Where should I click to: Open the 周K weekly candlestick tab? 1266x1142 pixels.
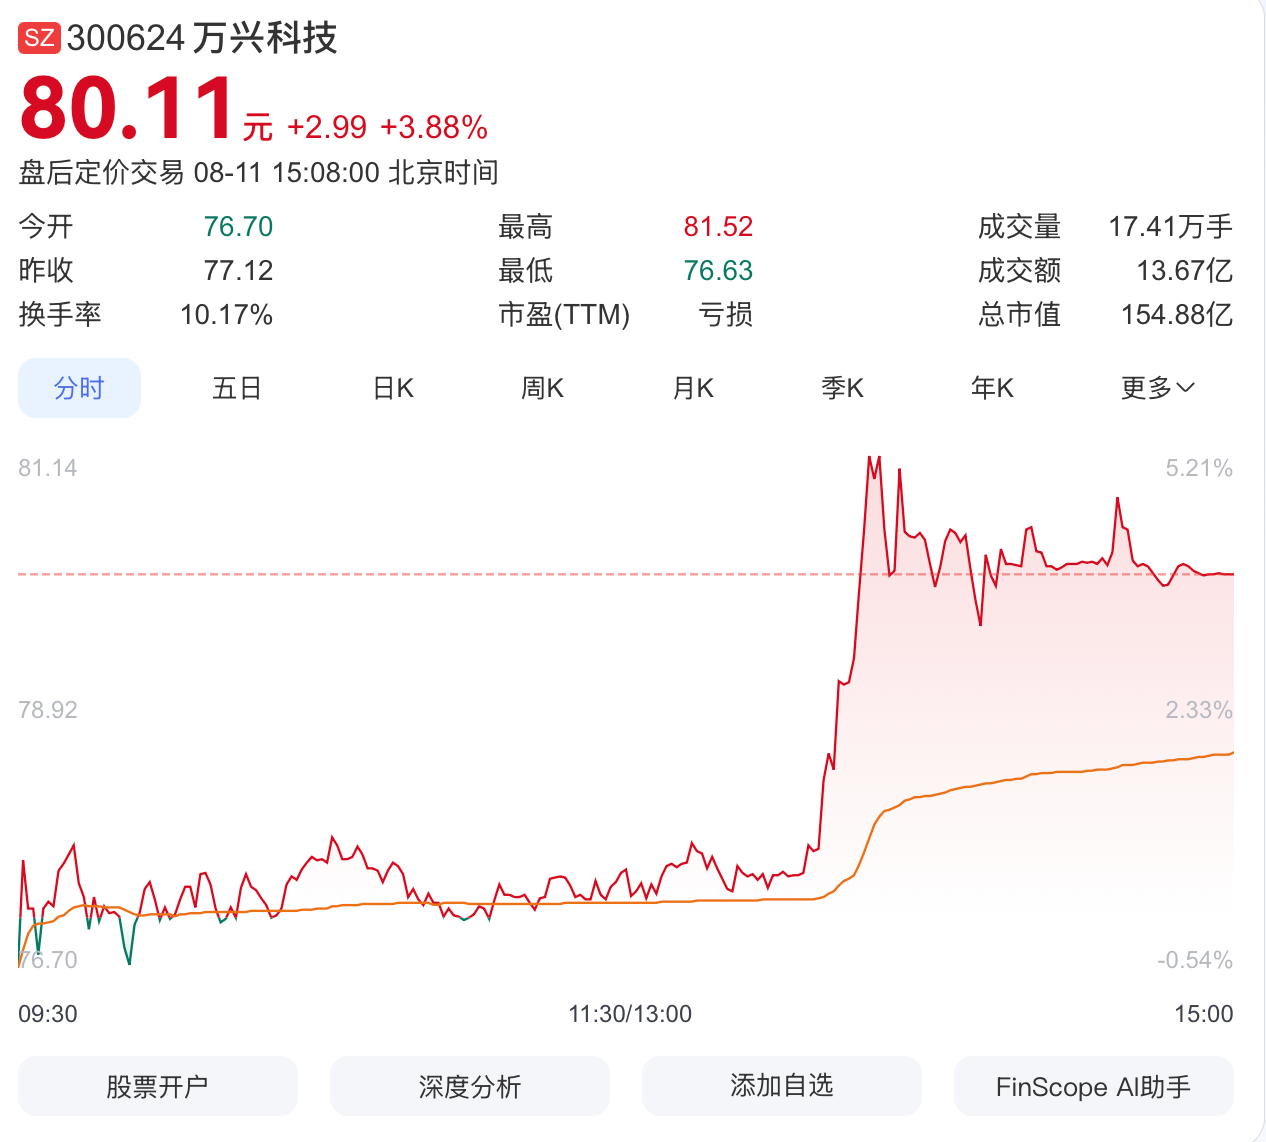[x=543, y=388]
